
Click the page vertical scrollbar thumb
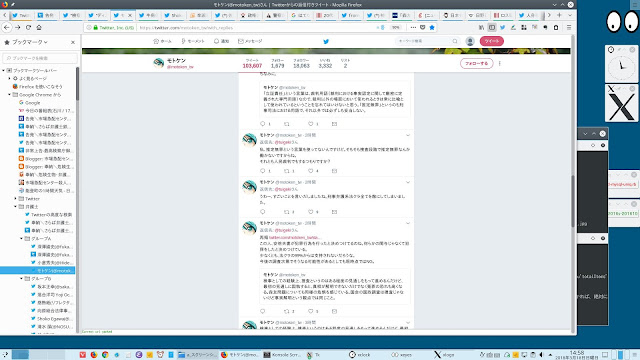click(573, 202)
